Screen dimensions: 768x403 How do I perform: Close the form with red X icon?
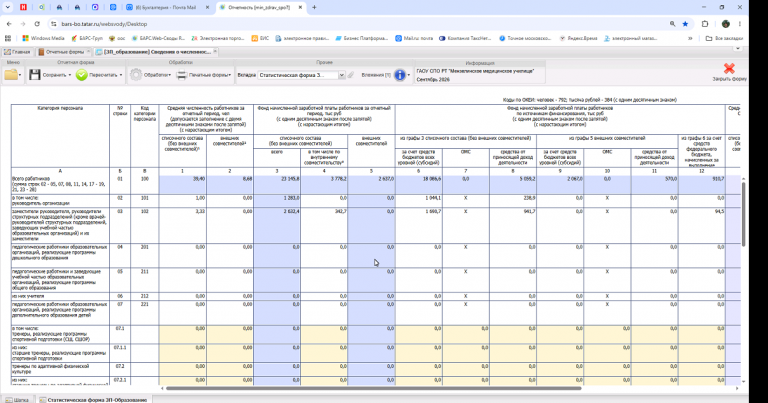[729, 69]
